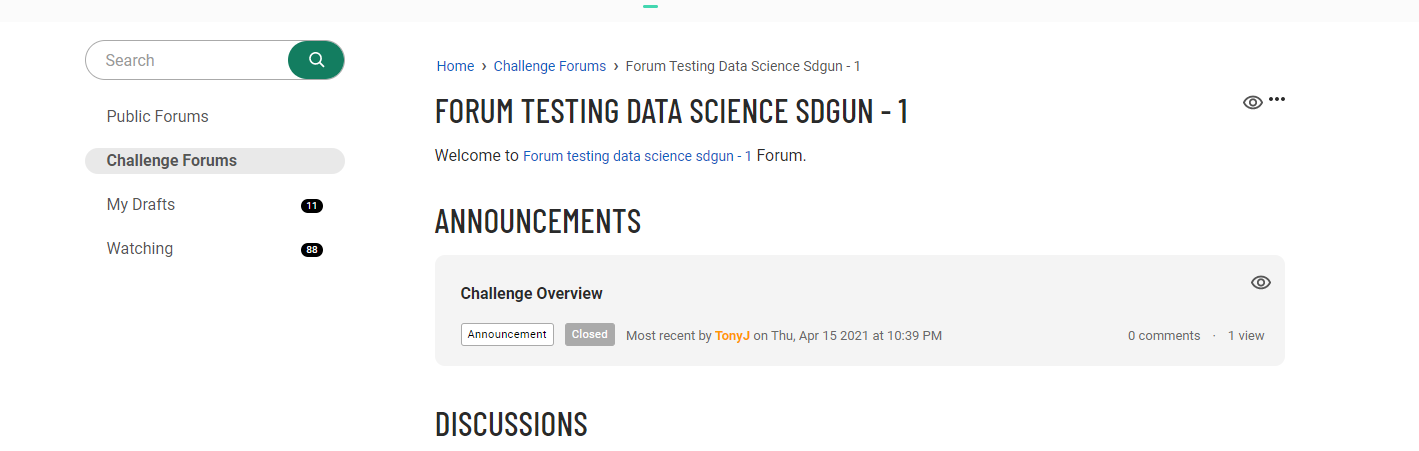Viewport: 1419px width, 451px height.
Task: Click inside the Search input field
Action: (x=188, y=60)
